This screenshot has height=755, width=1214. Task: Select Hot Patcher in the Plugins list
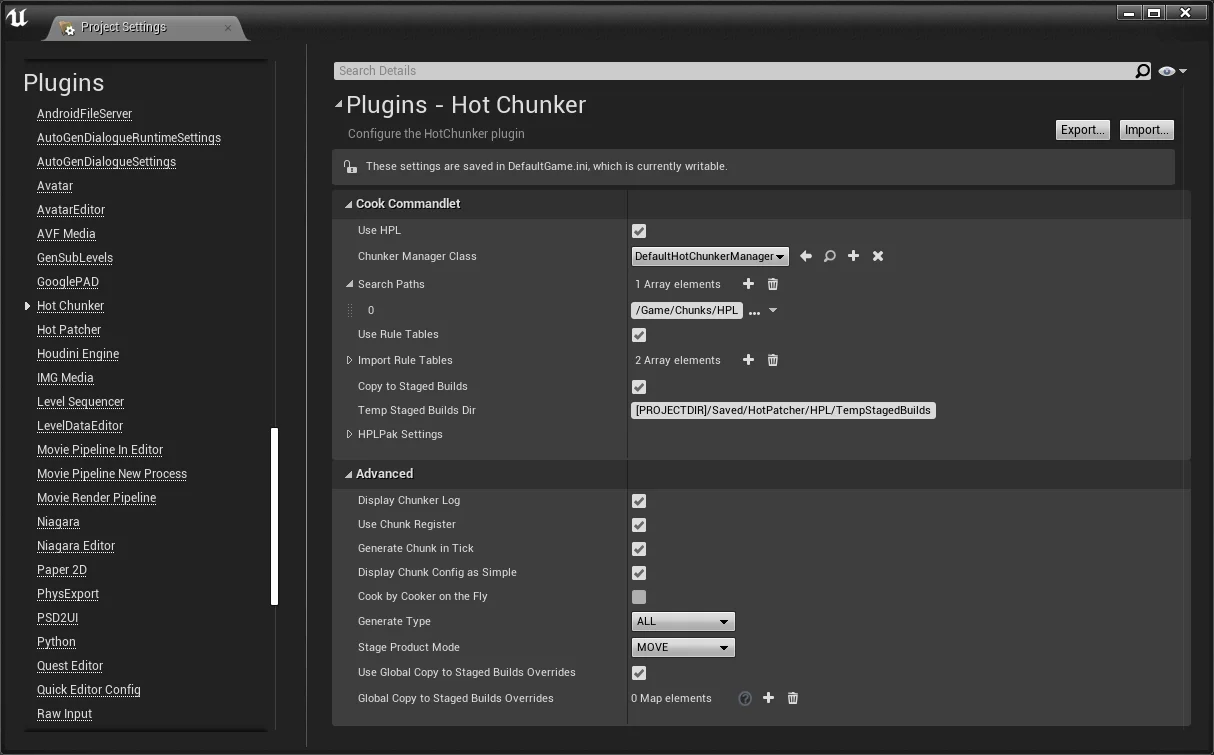69,330
